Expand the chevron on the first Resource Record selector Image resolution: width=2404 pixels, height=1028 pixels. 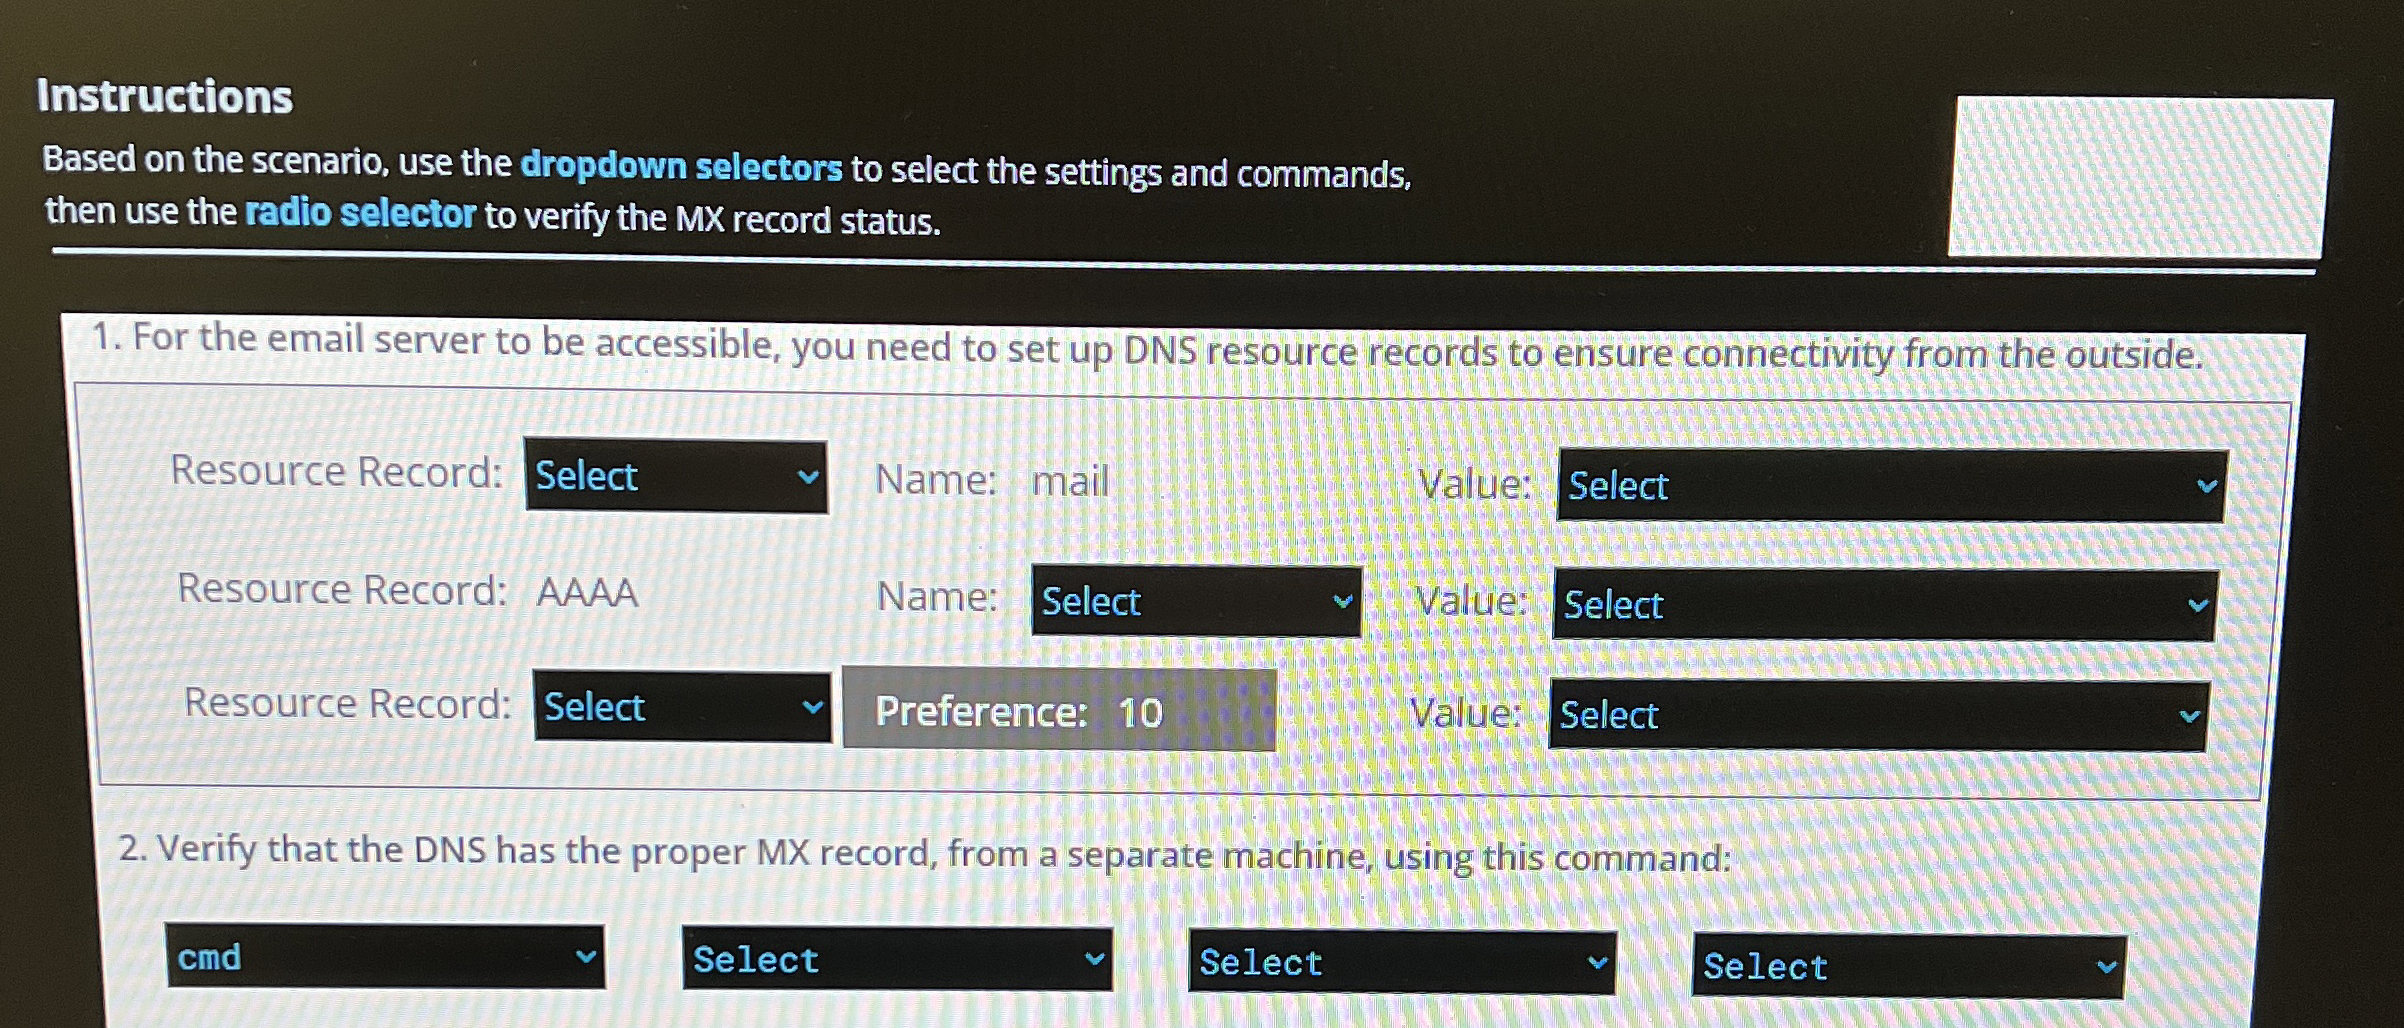coord(811,477)
